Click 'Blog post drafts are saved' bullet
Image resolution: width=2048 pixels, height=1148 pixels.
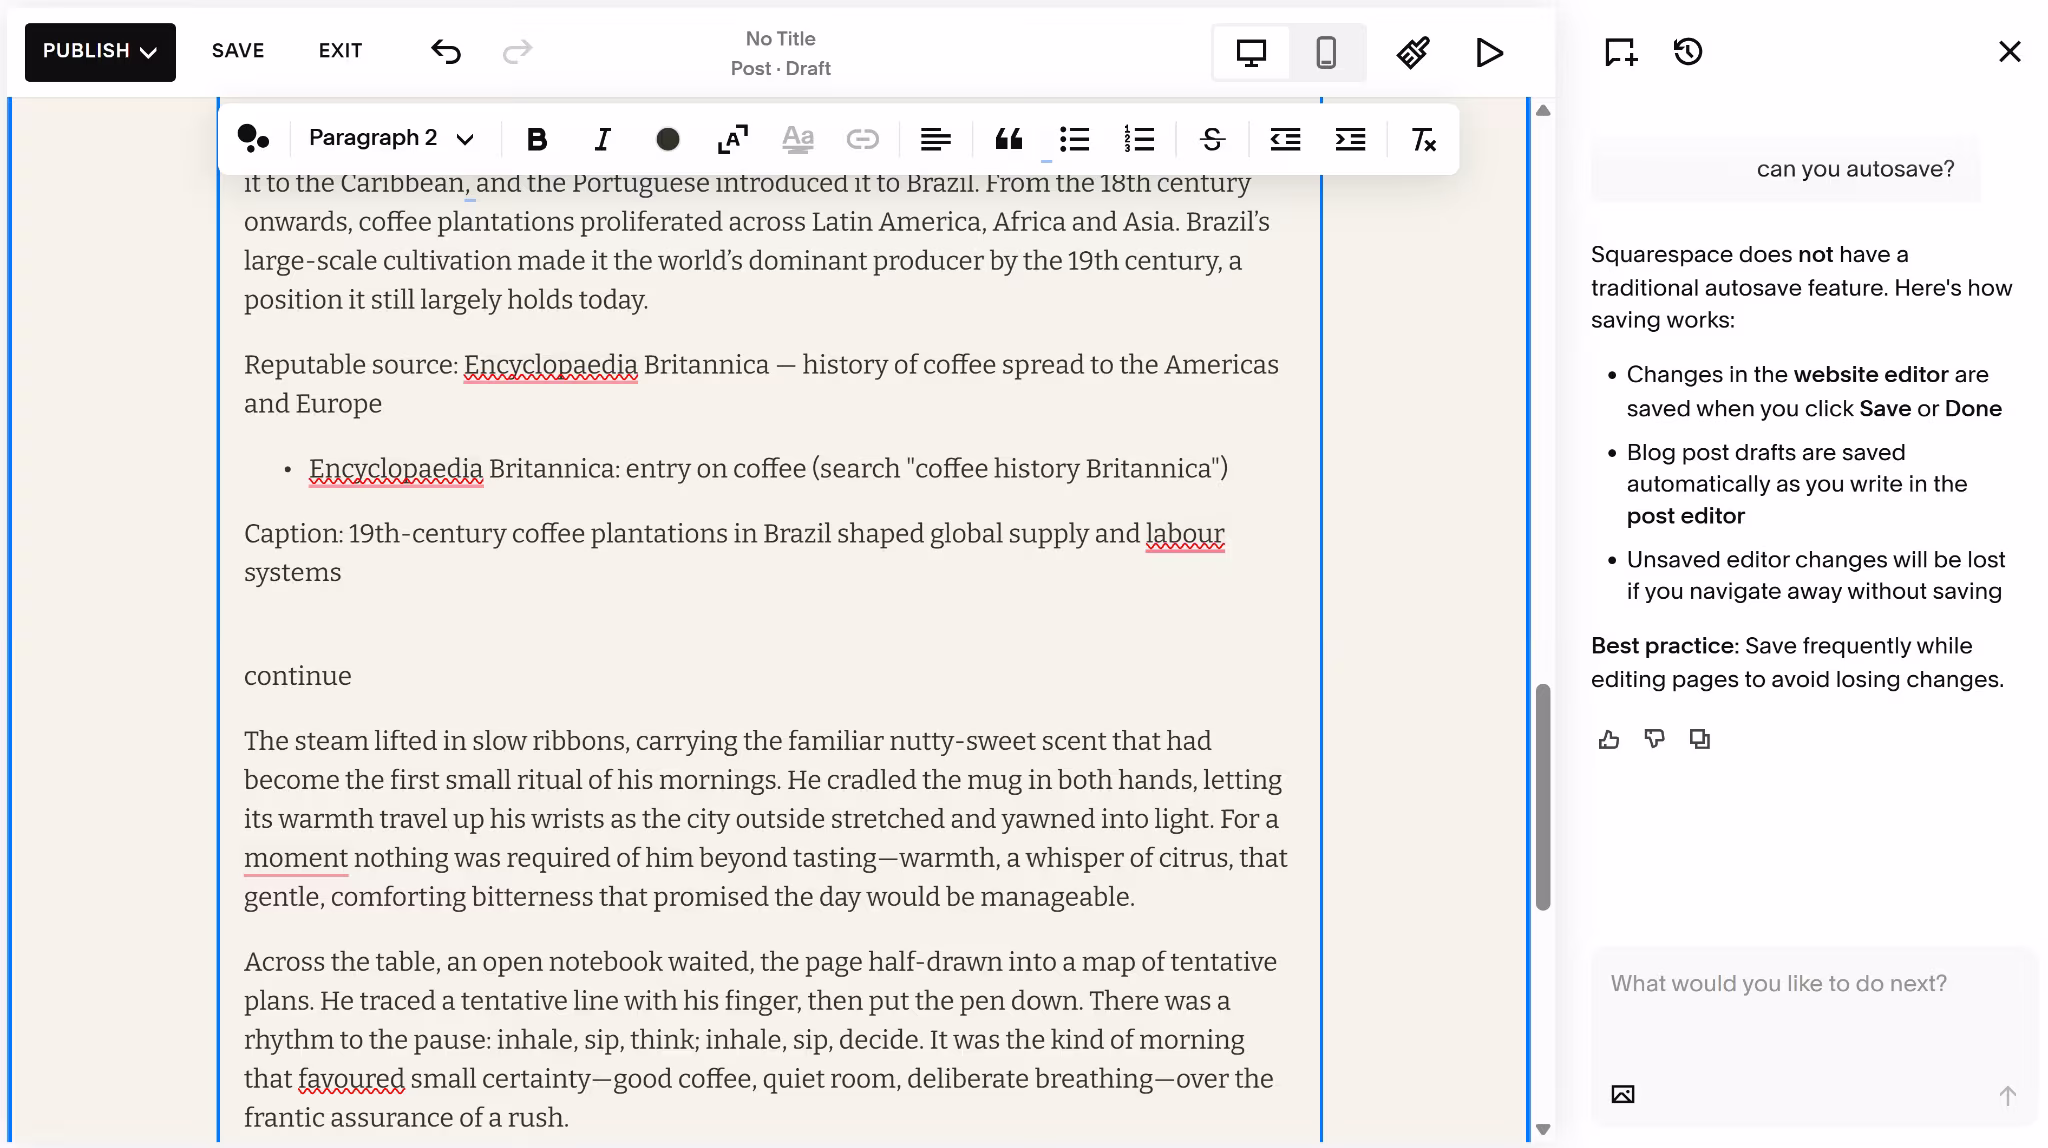(x=1797, y=484)
